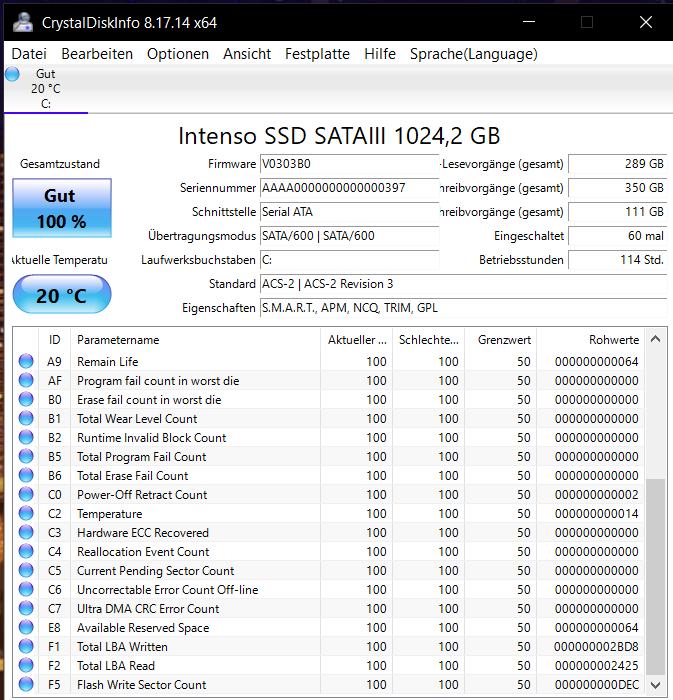This screenshot has width=673, height=700.
Task: Click the status orb for Uncorrectable Error Count Off-line
Action: [x=26, y=589]
